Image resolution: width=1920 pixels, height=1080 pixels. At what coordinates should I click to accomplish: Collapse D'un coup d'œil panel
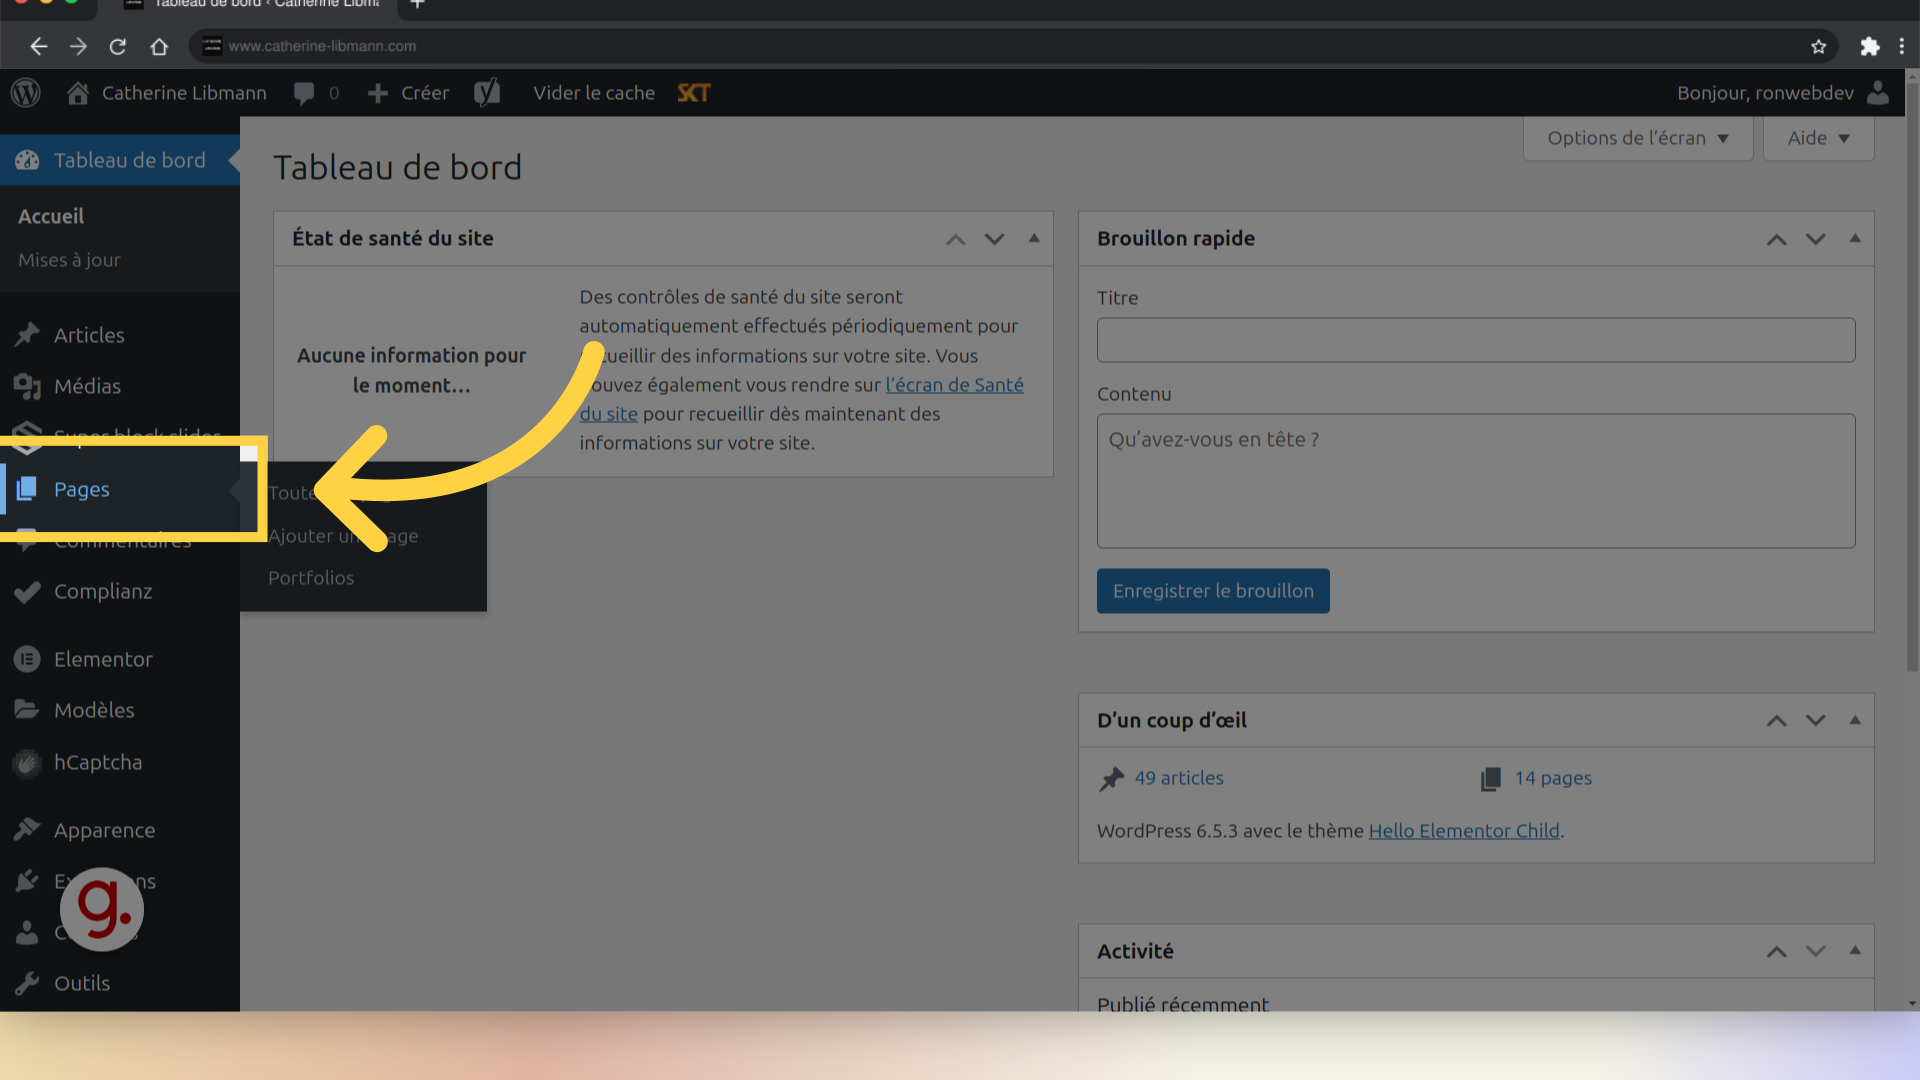tap(1855, 720)
